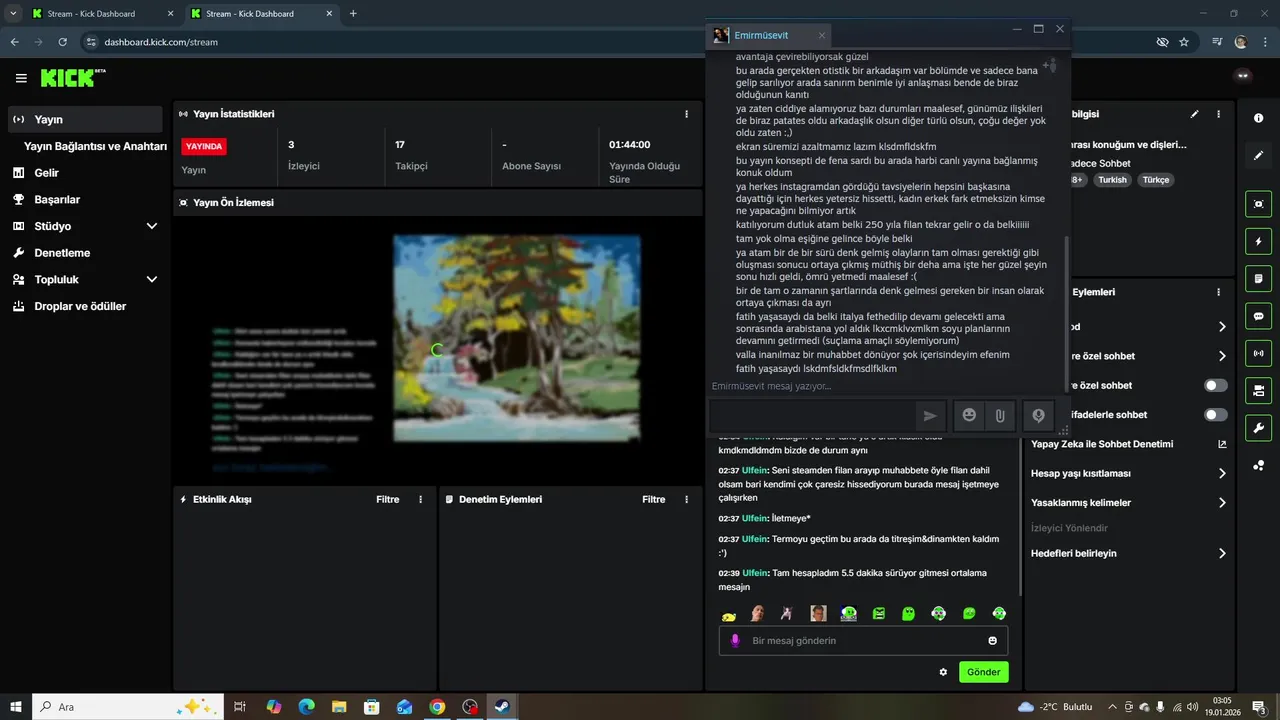Viewport: 1280px width, 720px height.
Task: Open Yayın İstatistikleri three-dot menu
Action: [686, 114]
